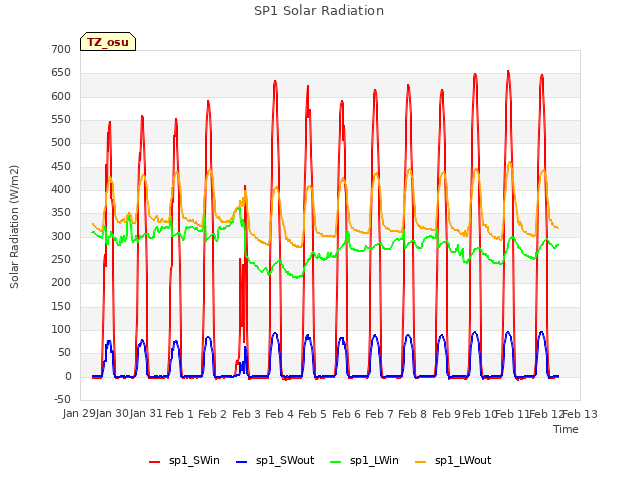This screenshot has height=480, width=640.
Task: Click the sp1_SWout legend entry
Action: click(x=275, y=461)
